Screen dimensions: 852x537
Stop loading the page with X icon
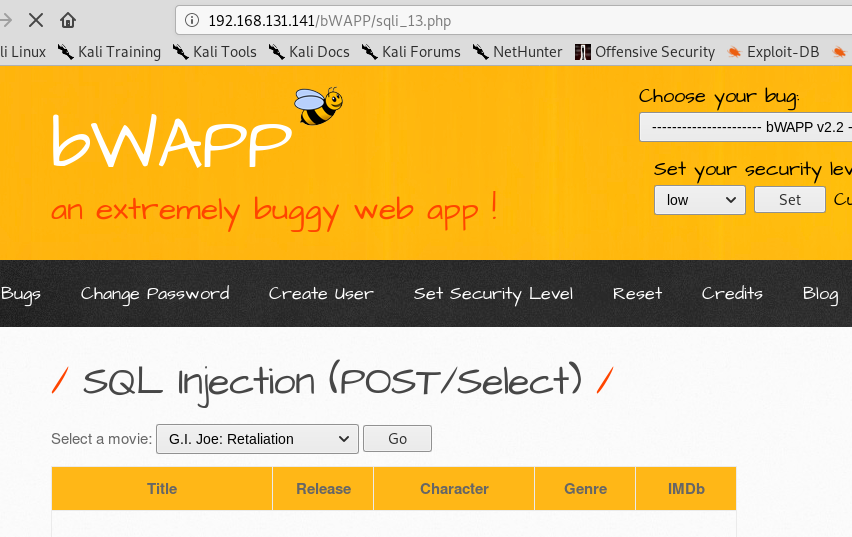[36, 21]
